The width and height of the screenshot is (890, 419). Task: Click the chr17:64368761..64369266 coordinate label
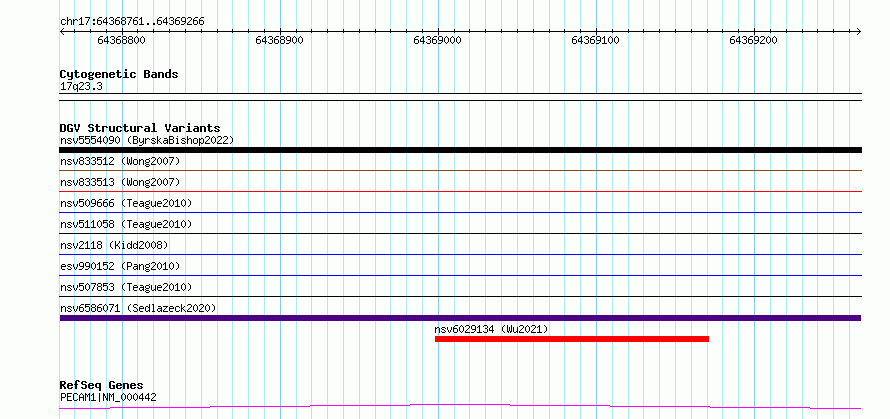pos(132,22)
